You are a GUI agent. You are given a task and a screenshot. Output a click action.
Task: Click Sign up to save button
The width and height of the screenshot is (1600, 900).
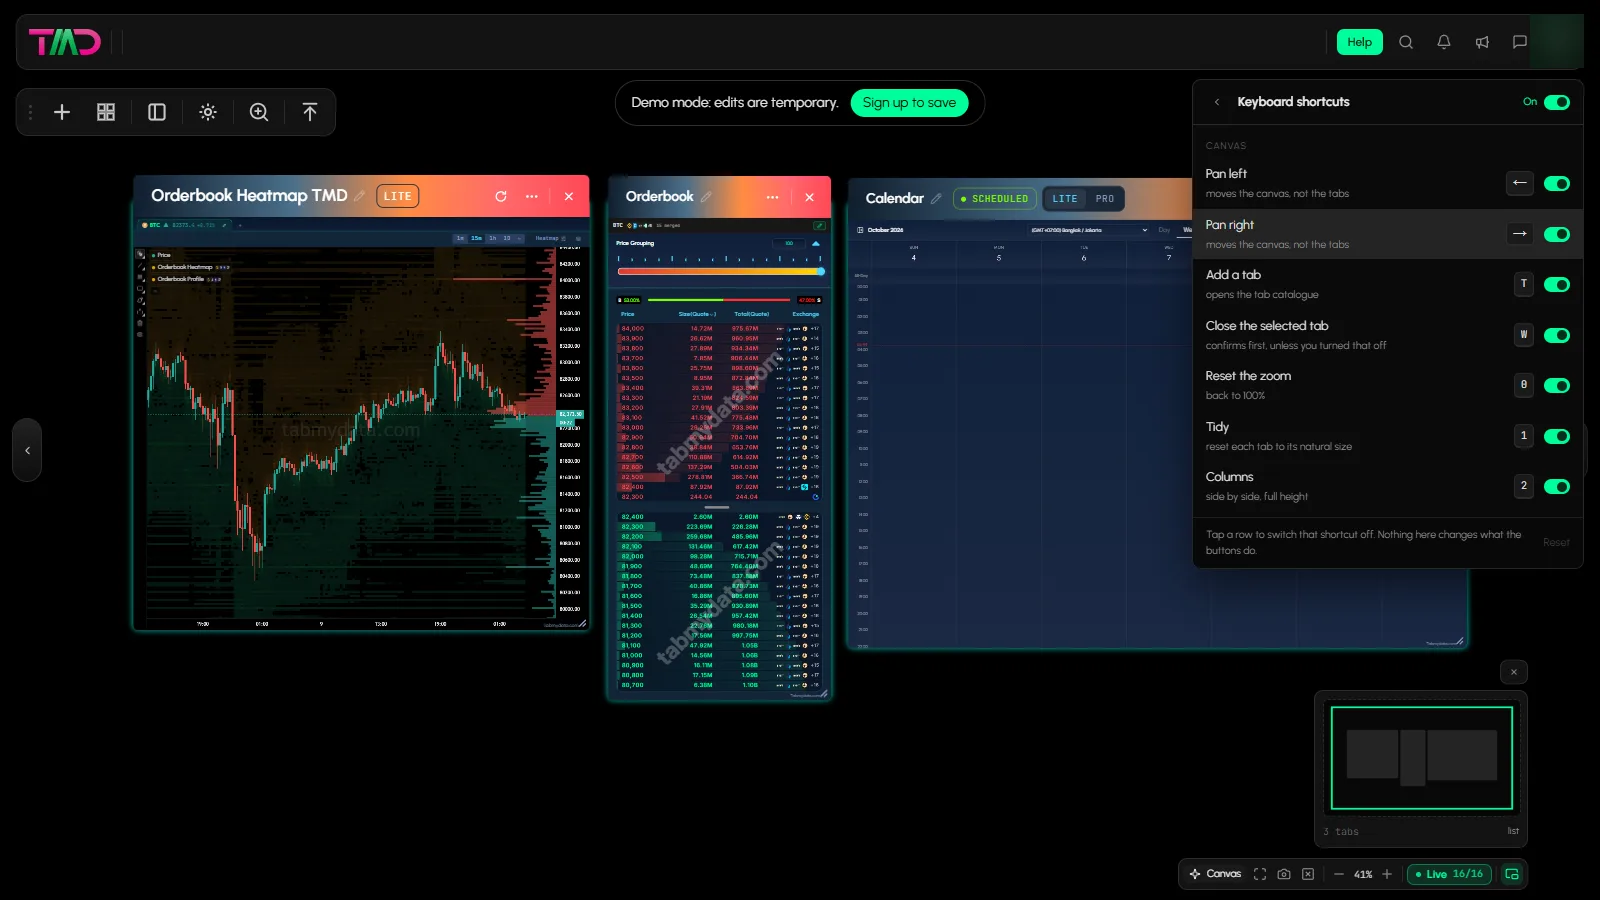(x=909, y=103)
